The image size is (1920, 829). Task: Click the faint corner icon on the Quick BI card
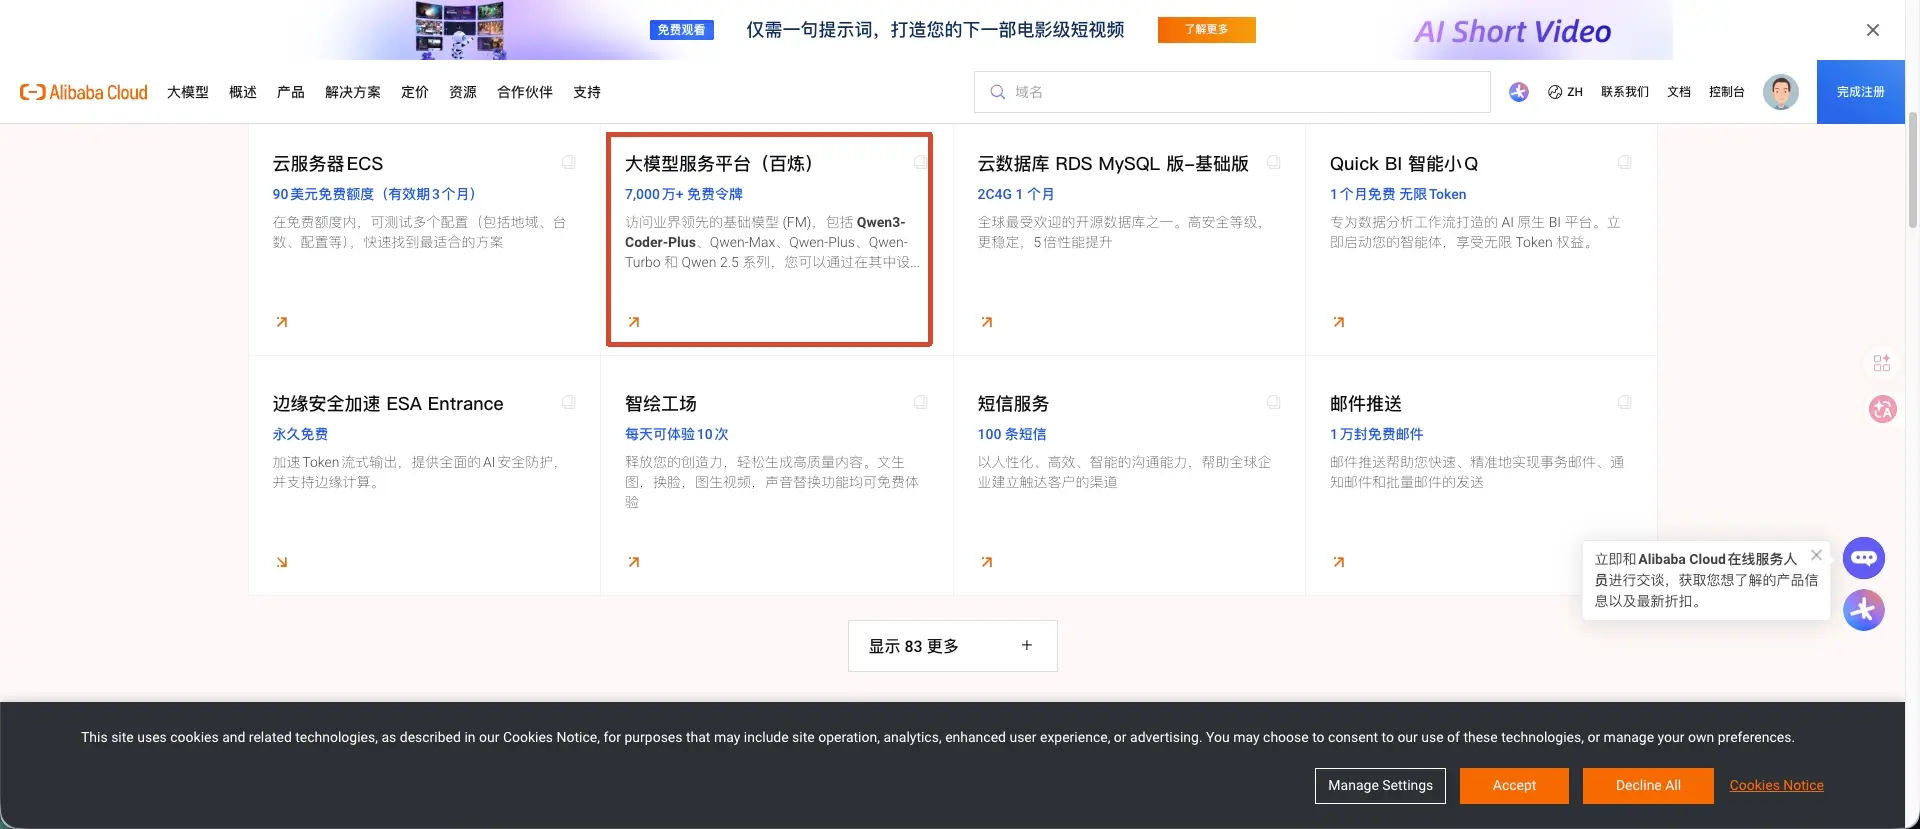(x=1625, y=162)
